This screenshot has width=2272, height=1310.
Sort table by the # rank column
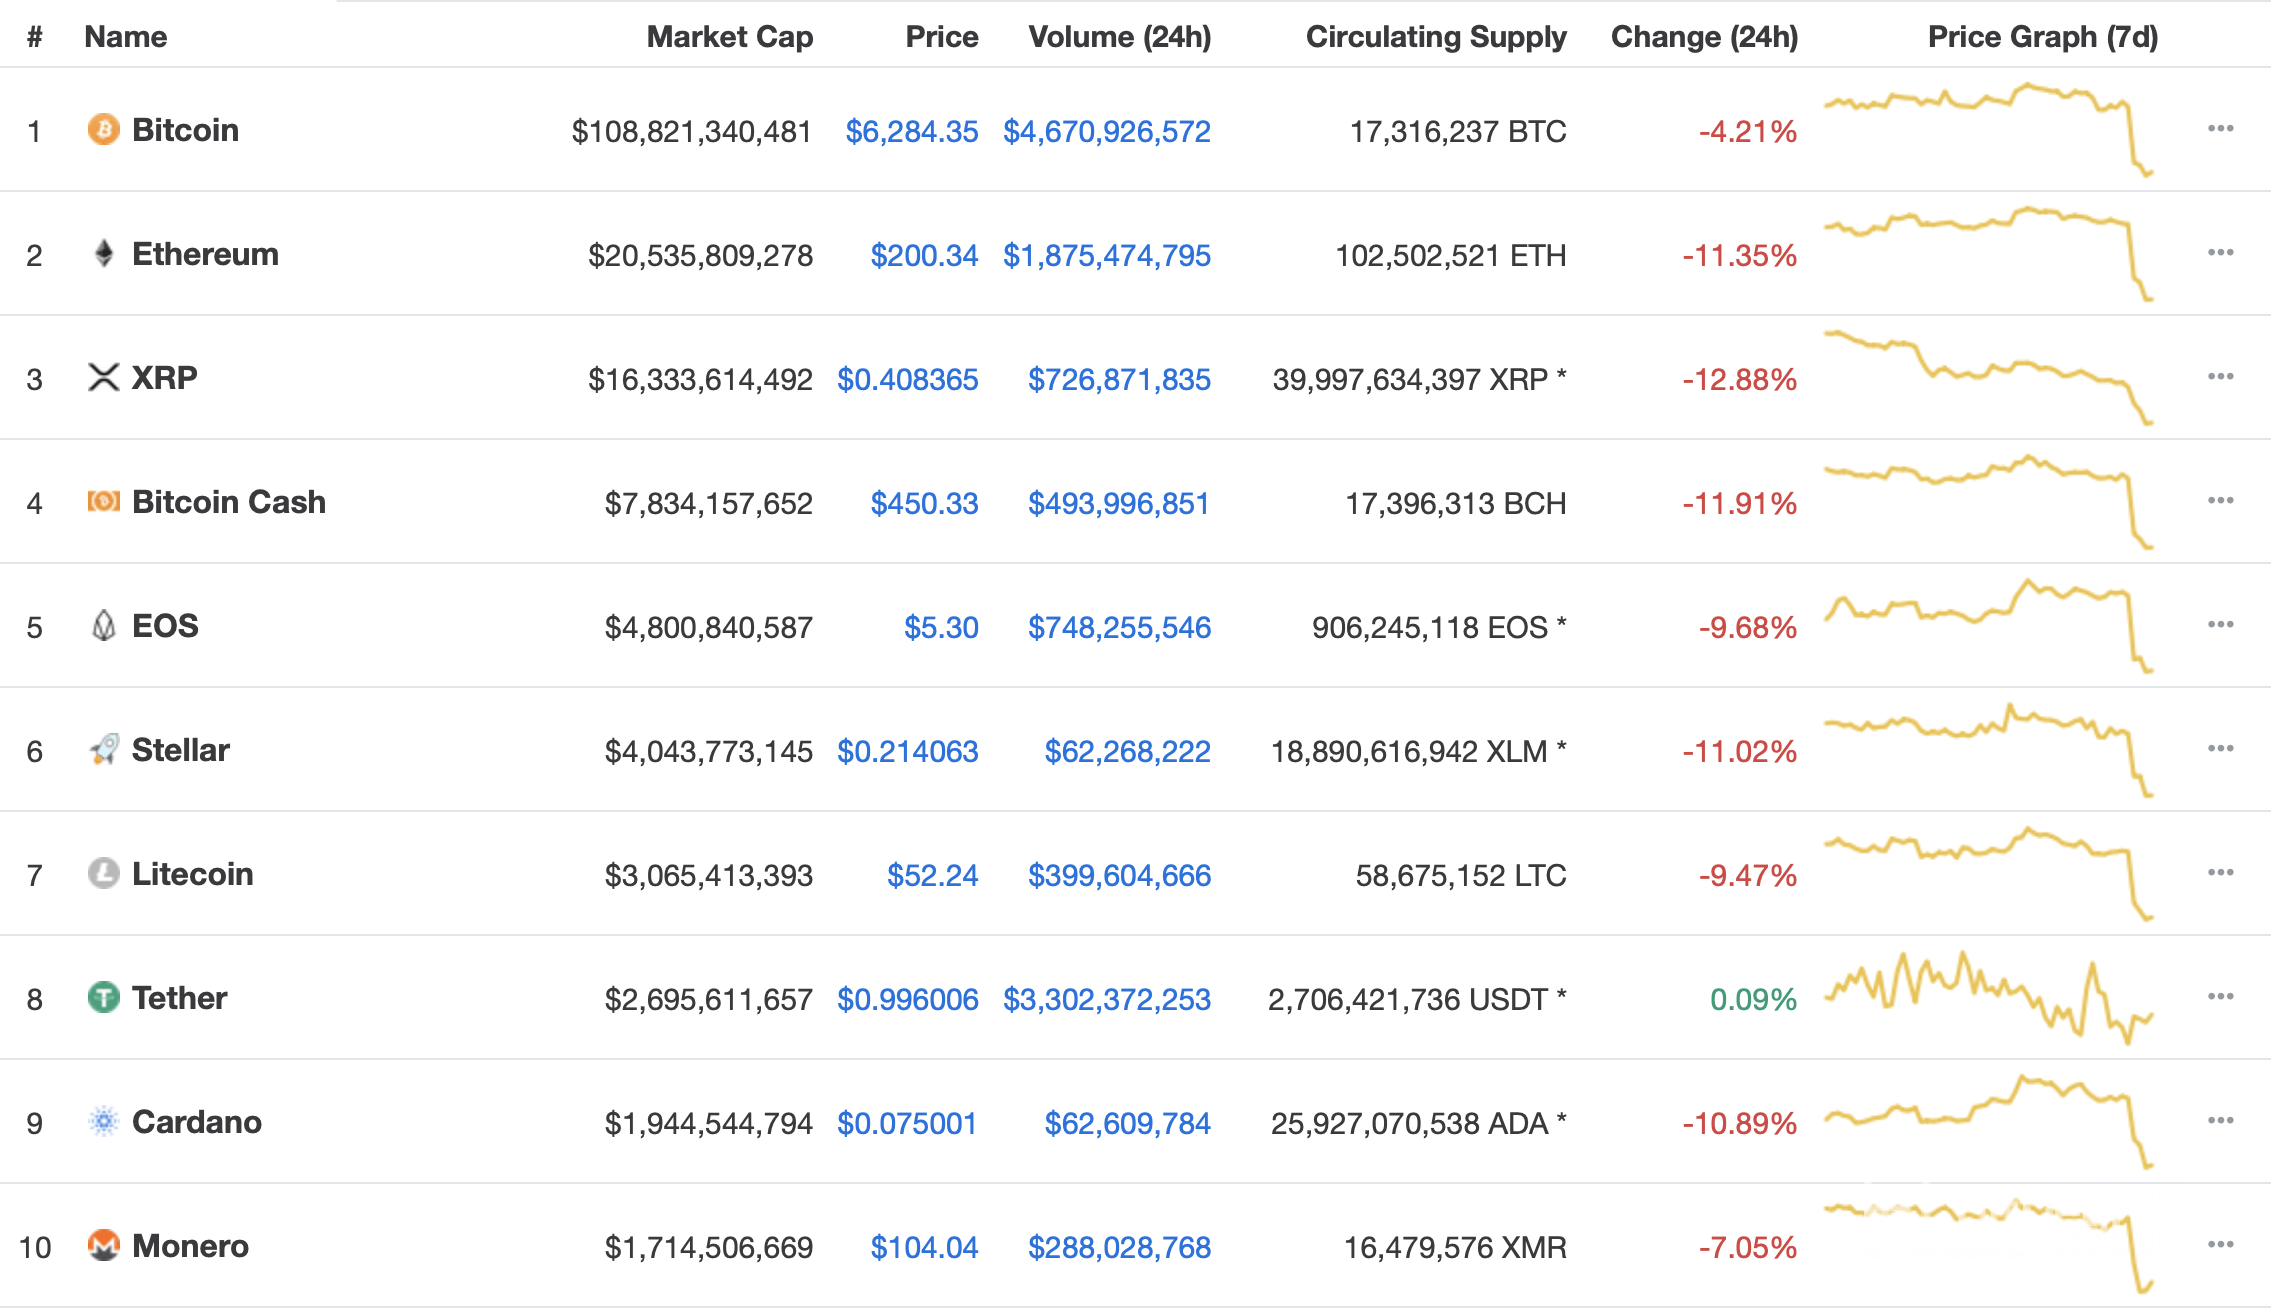coord(34,37)
